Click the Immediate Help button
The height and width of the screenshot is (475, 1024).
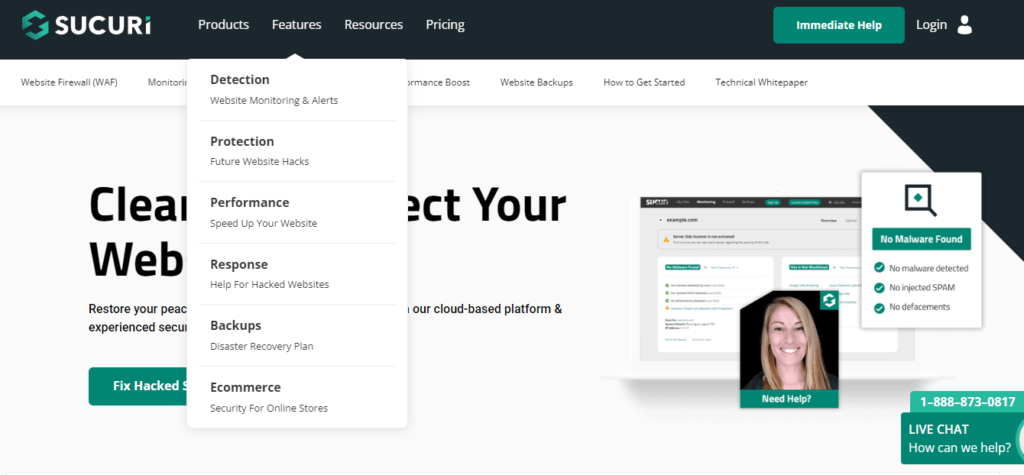coord(839,25)
